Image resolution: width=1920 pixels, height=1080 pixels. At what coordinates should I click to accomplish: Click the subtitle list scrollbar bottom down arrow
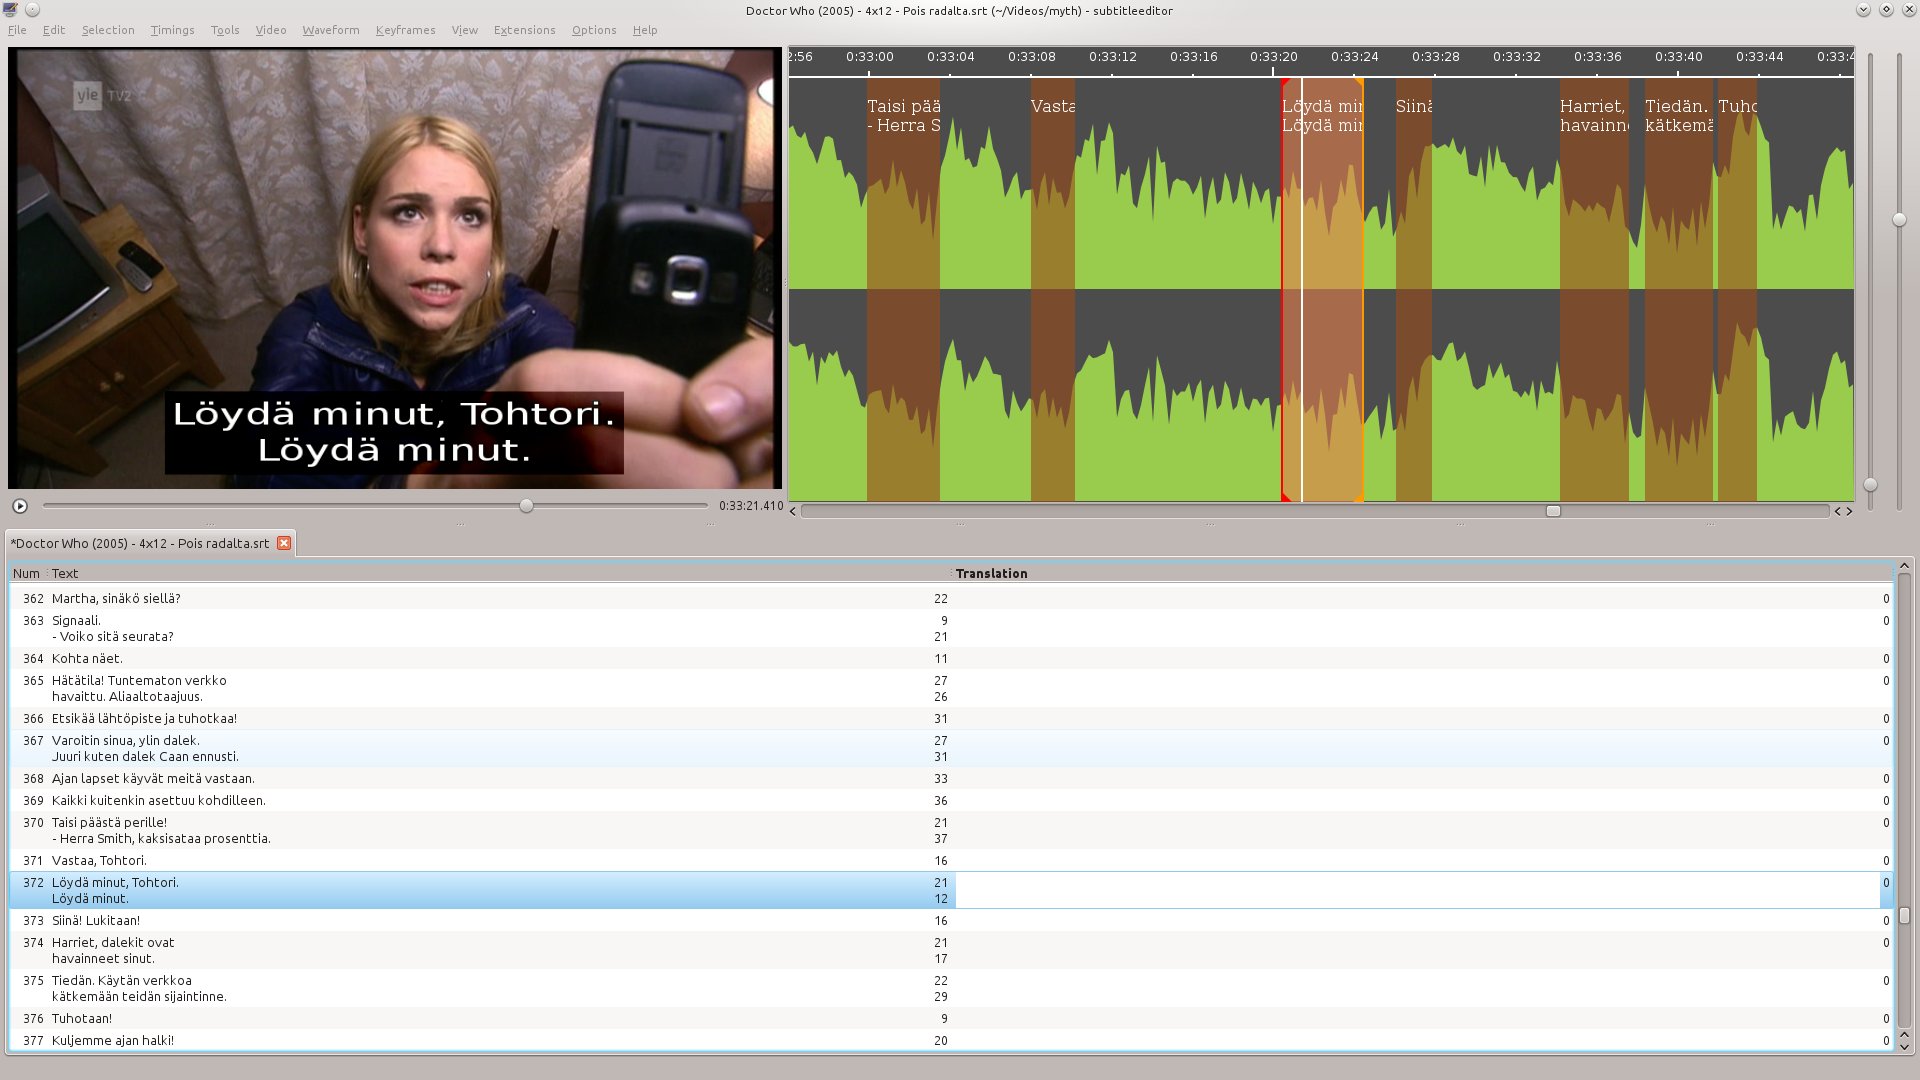click(1904, 1046)
